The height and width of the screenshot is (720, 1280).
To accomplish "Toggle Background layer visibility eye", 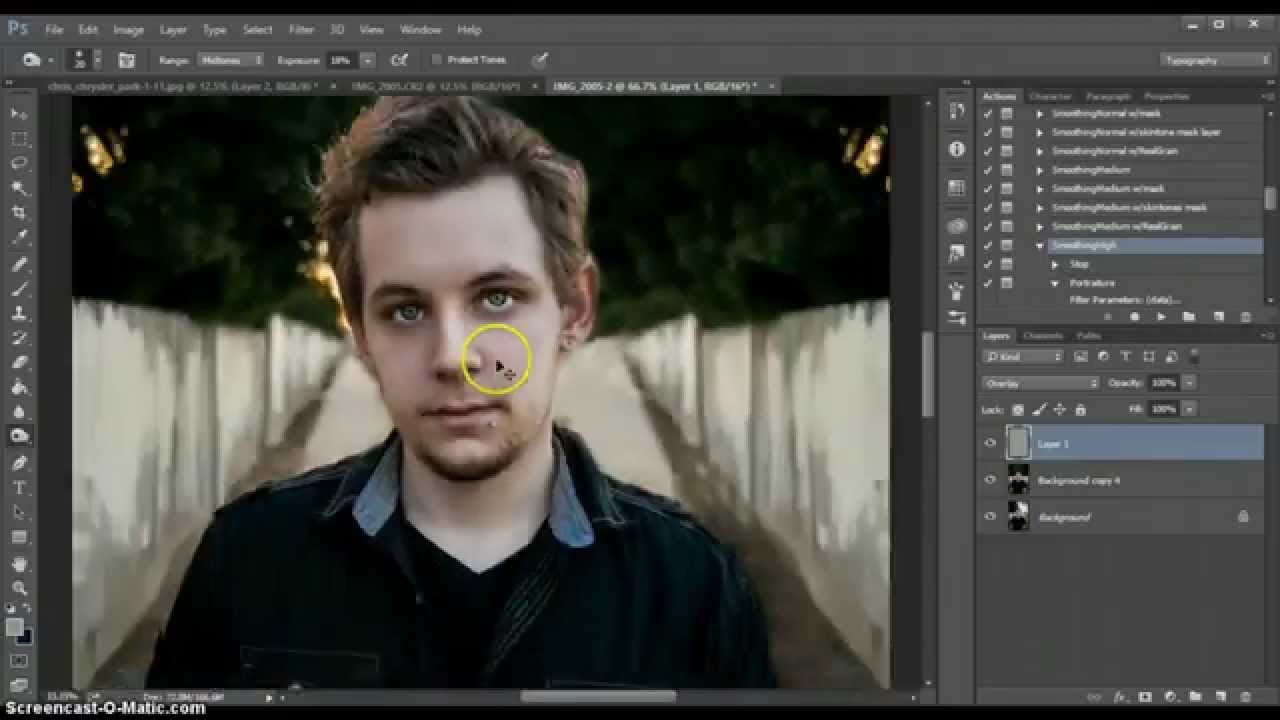I will pos(990,517).
